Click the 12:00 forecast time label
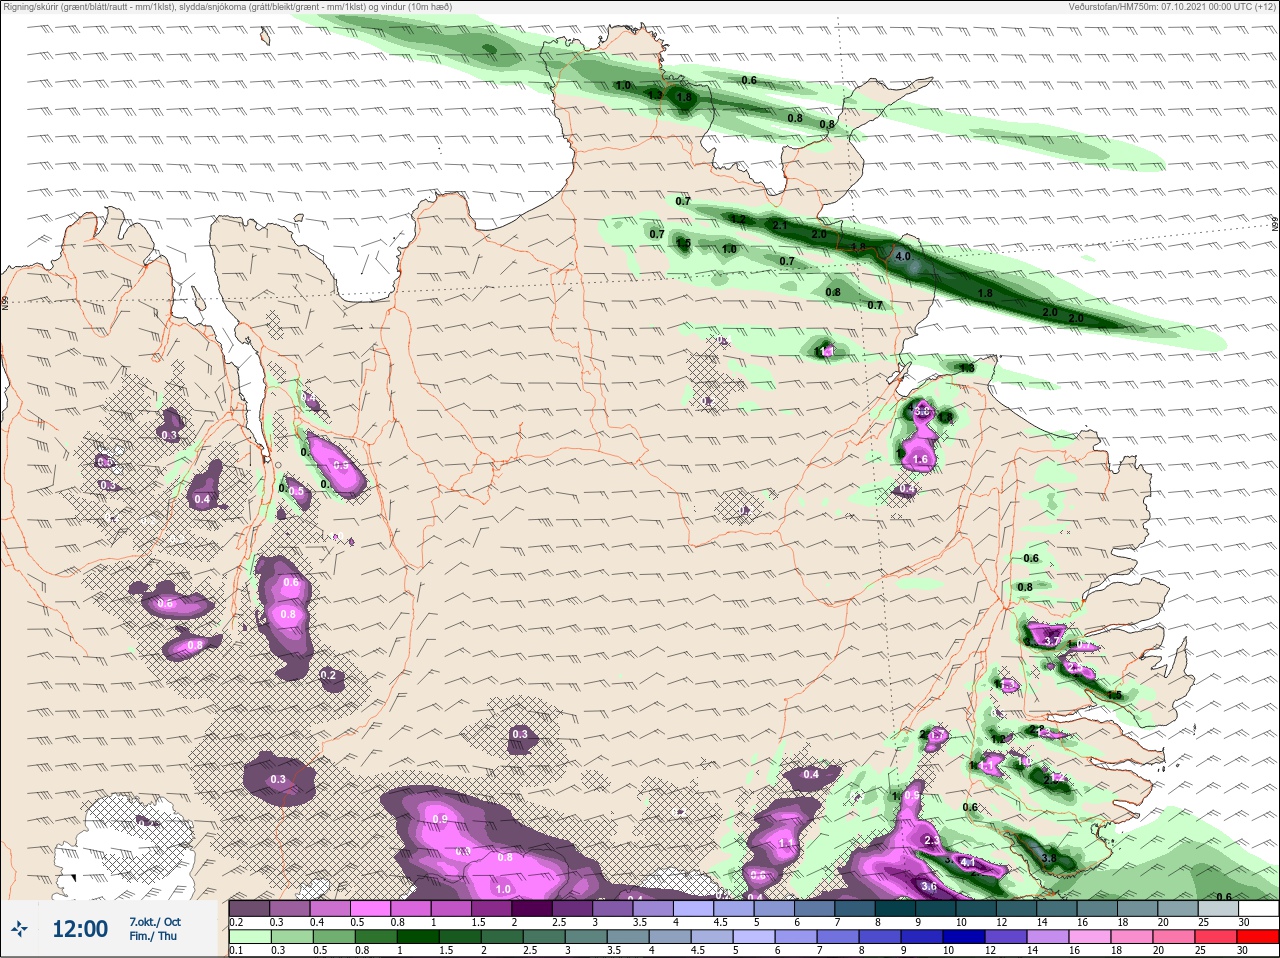 pyautogui.click(x=80, y=929)
